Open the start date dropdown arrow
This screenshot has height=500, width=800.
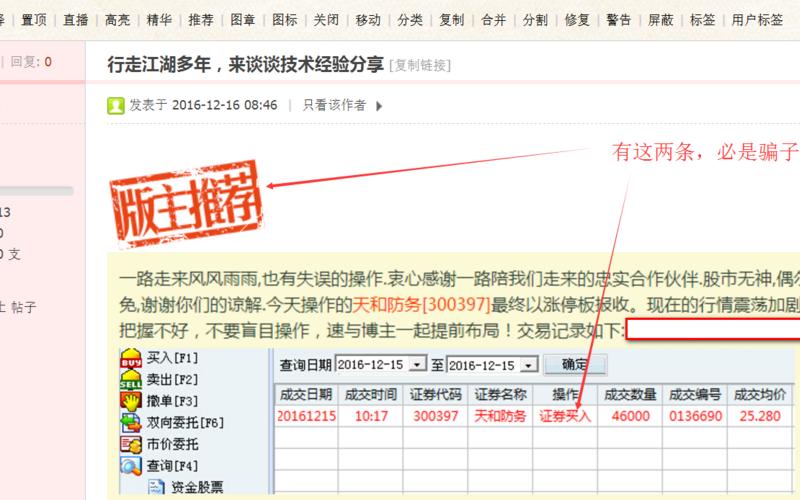point(418,365)
